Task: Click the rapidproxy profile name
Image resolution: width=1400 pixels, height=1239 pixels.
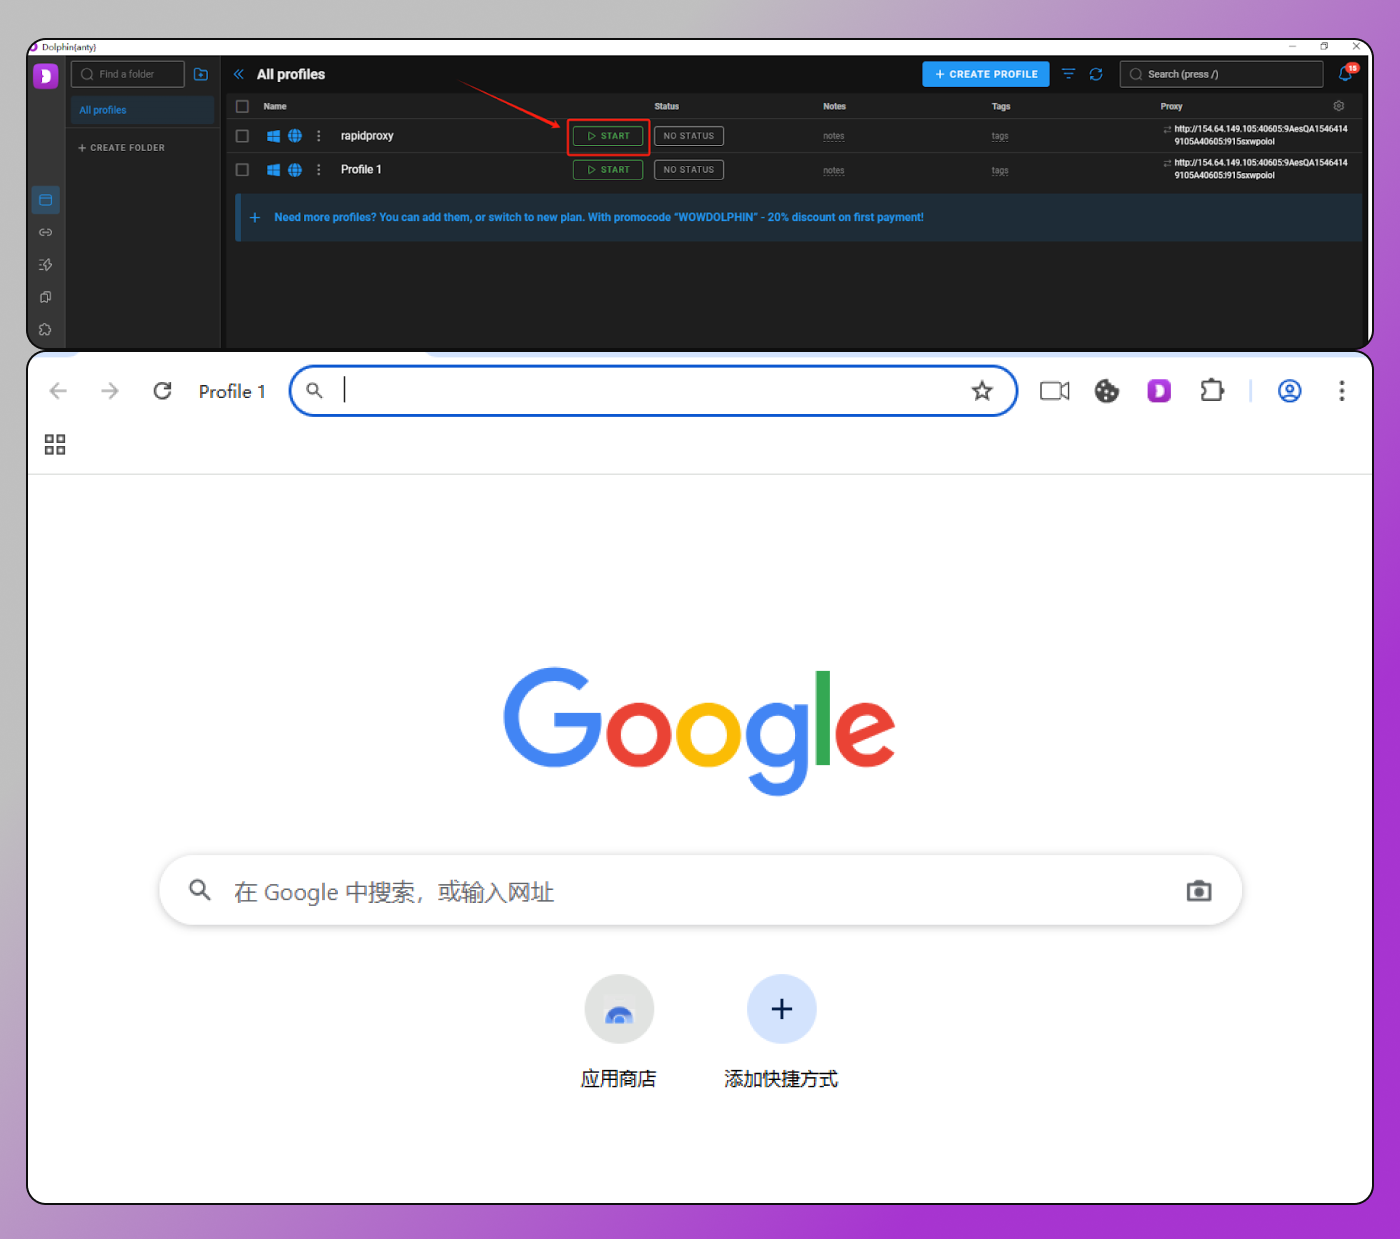Action: pos(367,136)
